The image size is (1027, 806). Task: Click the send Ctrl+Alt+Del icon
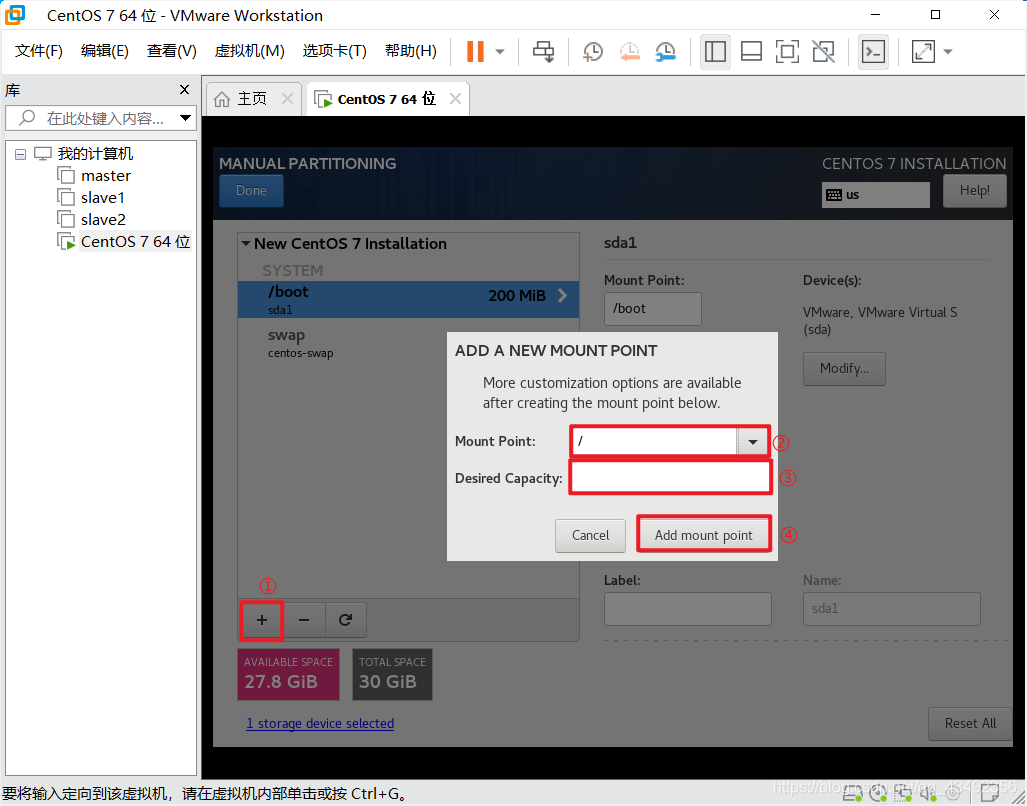(543, 51)
